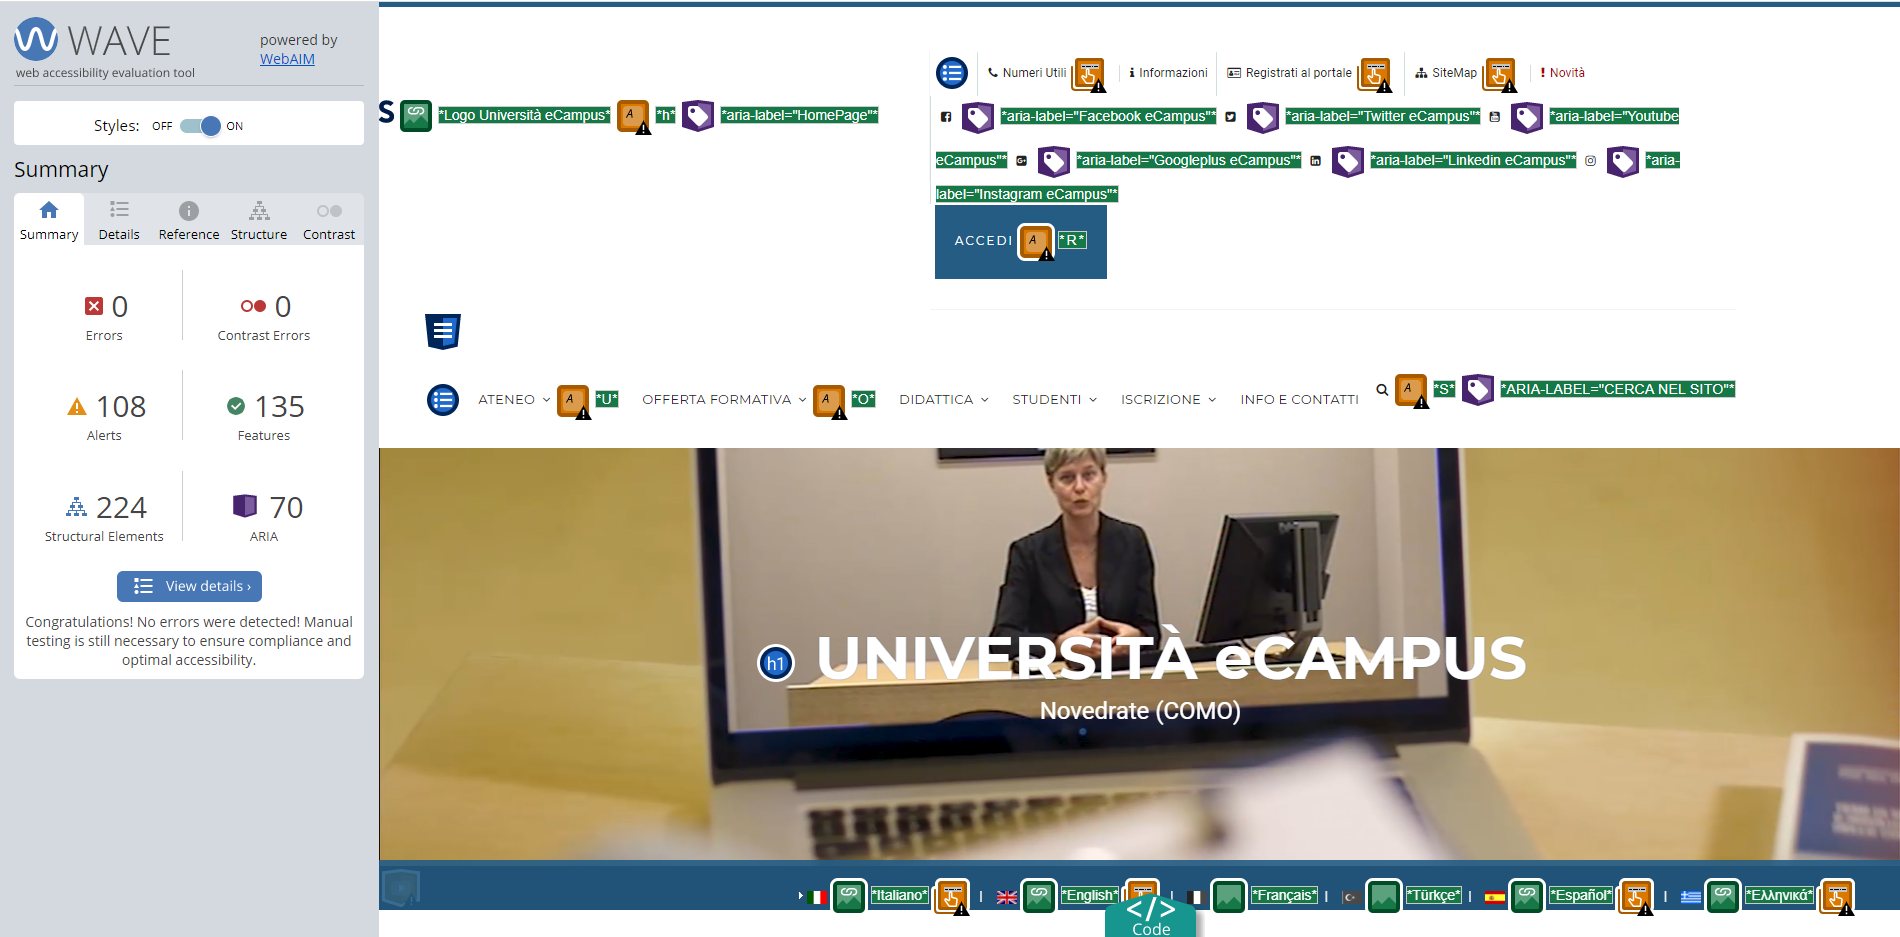Expand the DIDATTICA menu
This screenshot has width=1900, height=937.
(x=944, y=399)
